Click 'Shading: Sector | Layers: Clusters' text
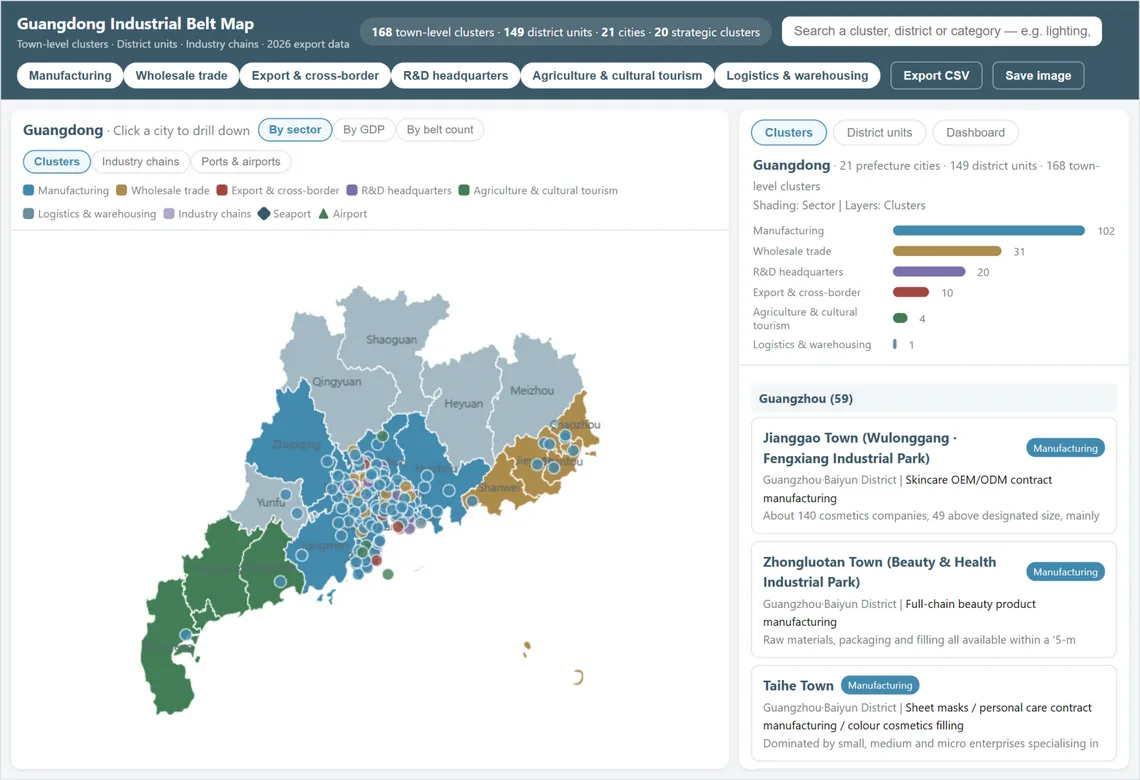 [839, 206]
